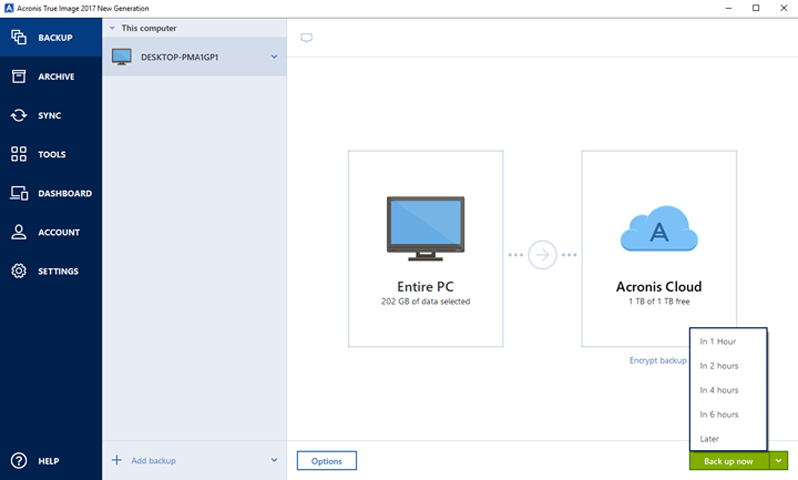
Task: Click the SETTINGS sidebar label
Action: [58, 271]
